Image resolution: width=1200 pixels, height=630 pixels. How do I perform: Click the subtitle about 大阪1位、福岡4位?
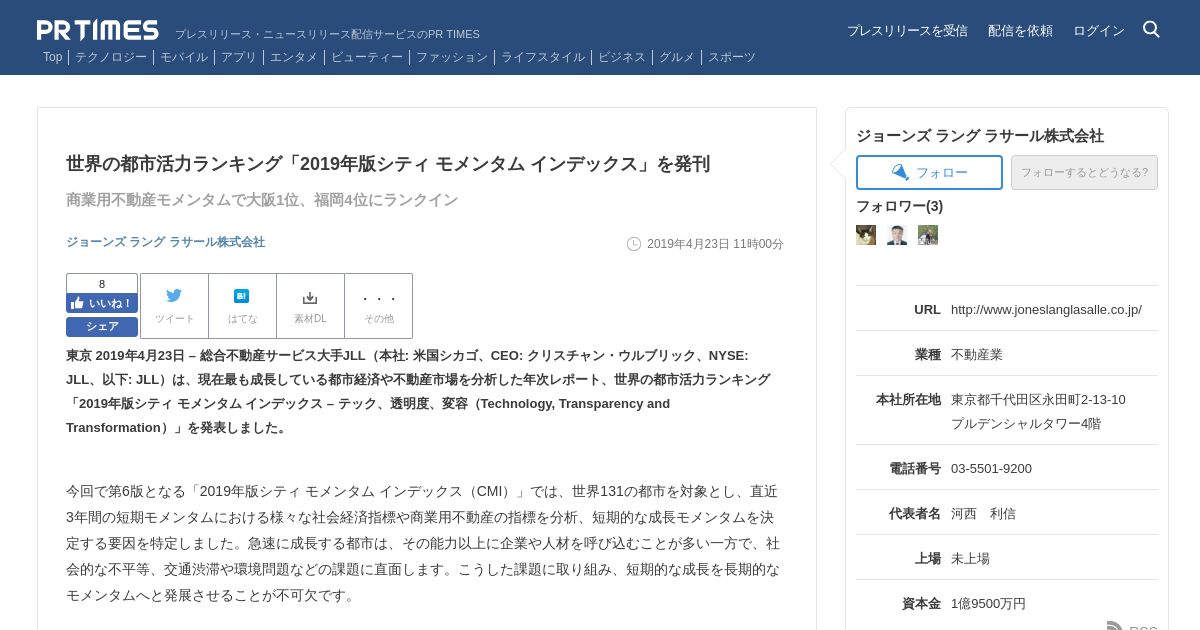pyautogui.click(x=262, y=200)
